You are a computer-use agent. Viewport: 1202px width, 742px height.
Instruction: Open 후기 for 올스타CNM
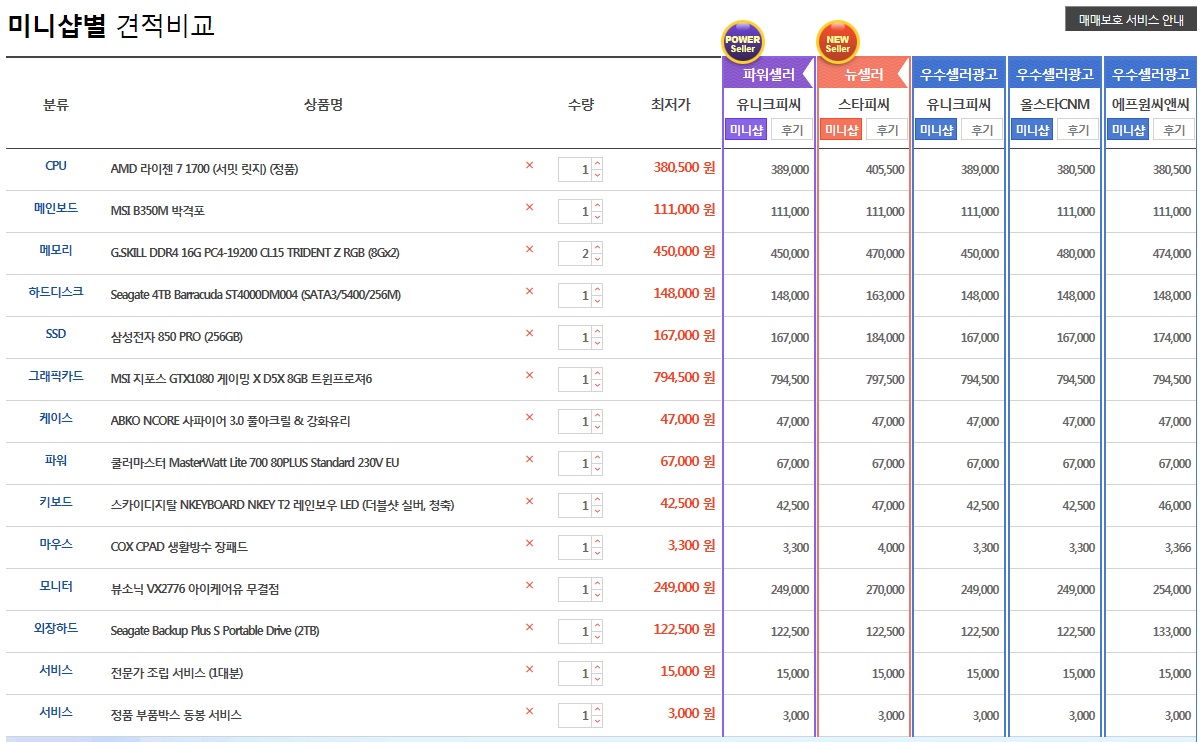[1078, 130]
